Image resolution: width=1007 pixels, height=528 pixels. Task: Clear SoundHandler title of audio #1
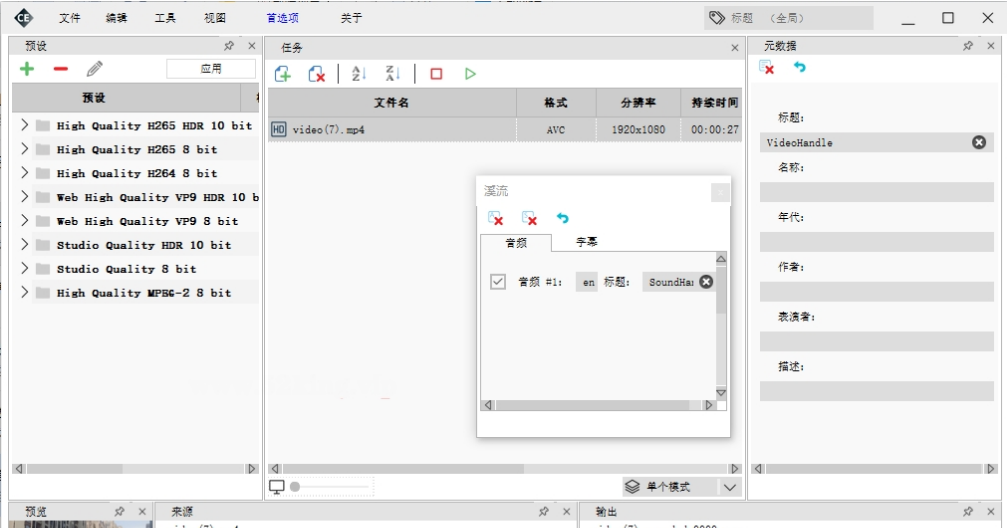click(706, 281)
